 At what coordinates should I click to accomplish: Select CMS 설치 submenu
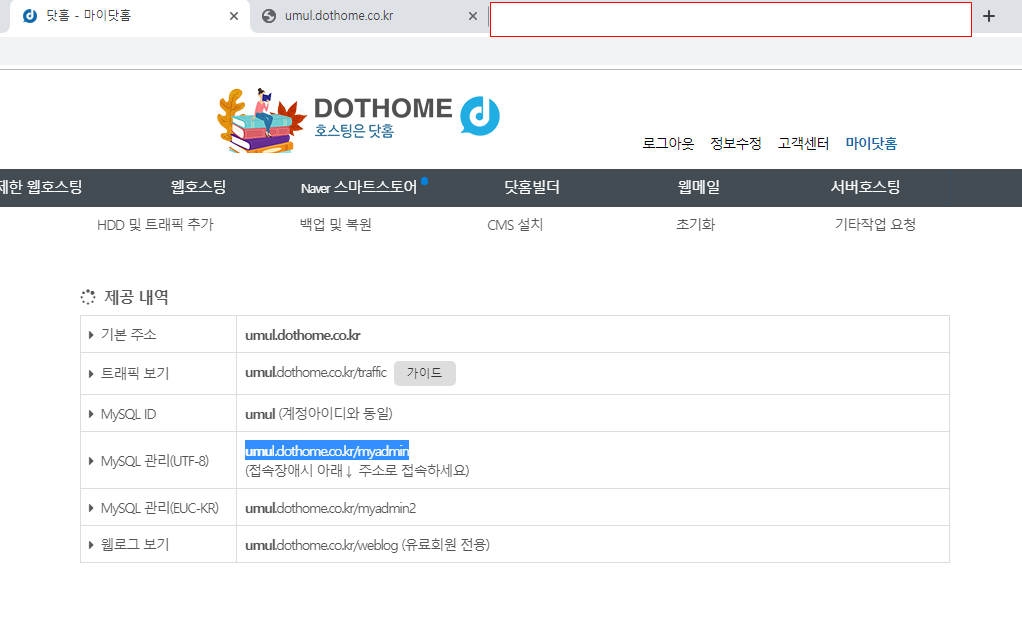(515, 225)
